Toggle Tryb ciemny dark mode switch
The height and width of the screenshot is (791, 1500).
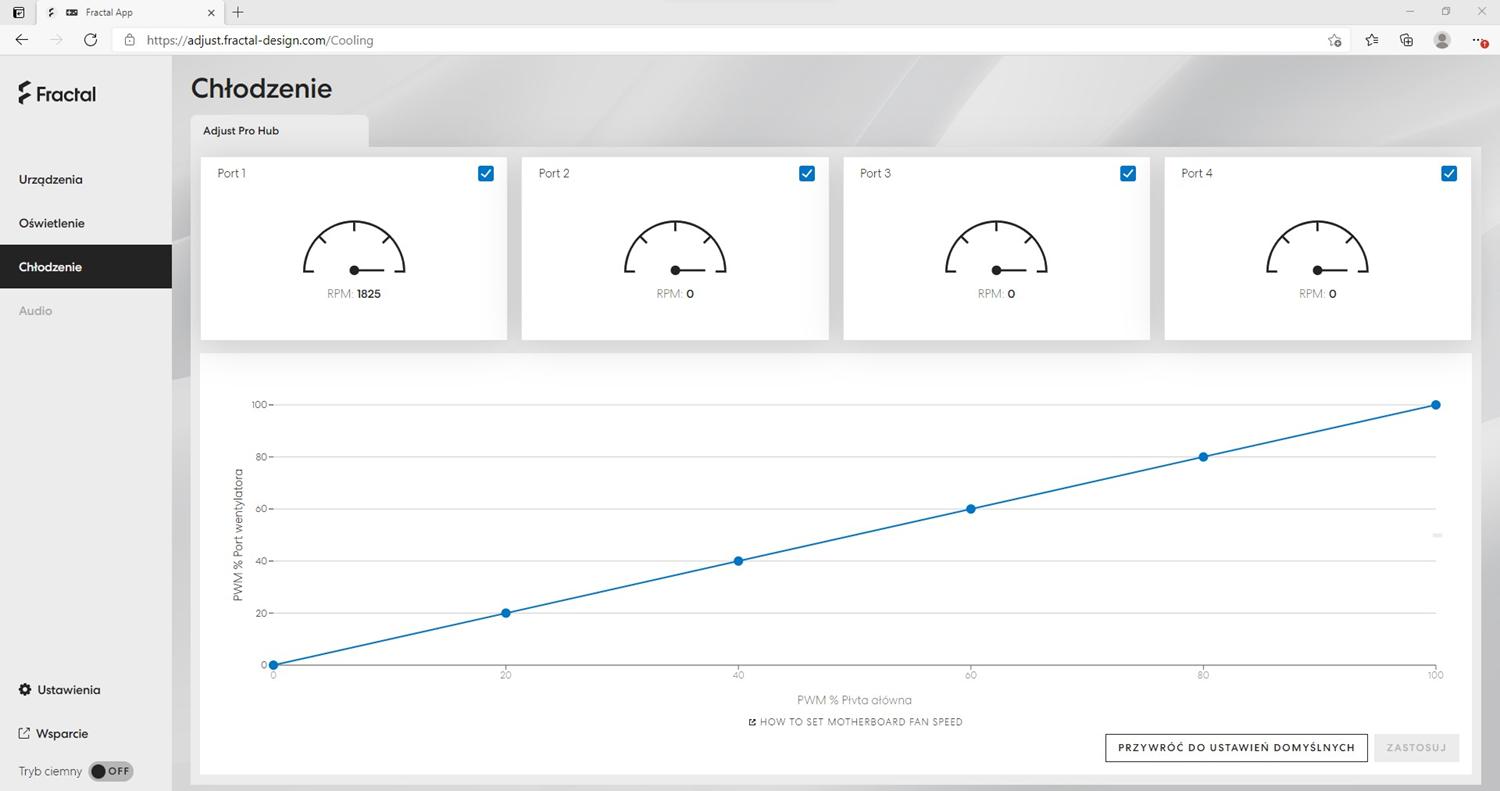pos(110,771)
